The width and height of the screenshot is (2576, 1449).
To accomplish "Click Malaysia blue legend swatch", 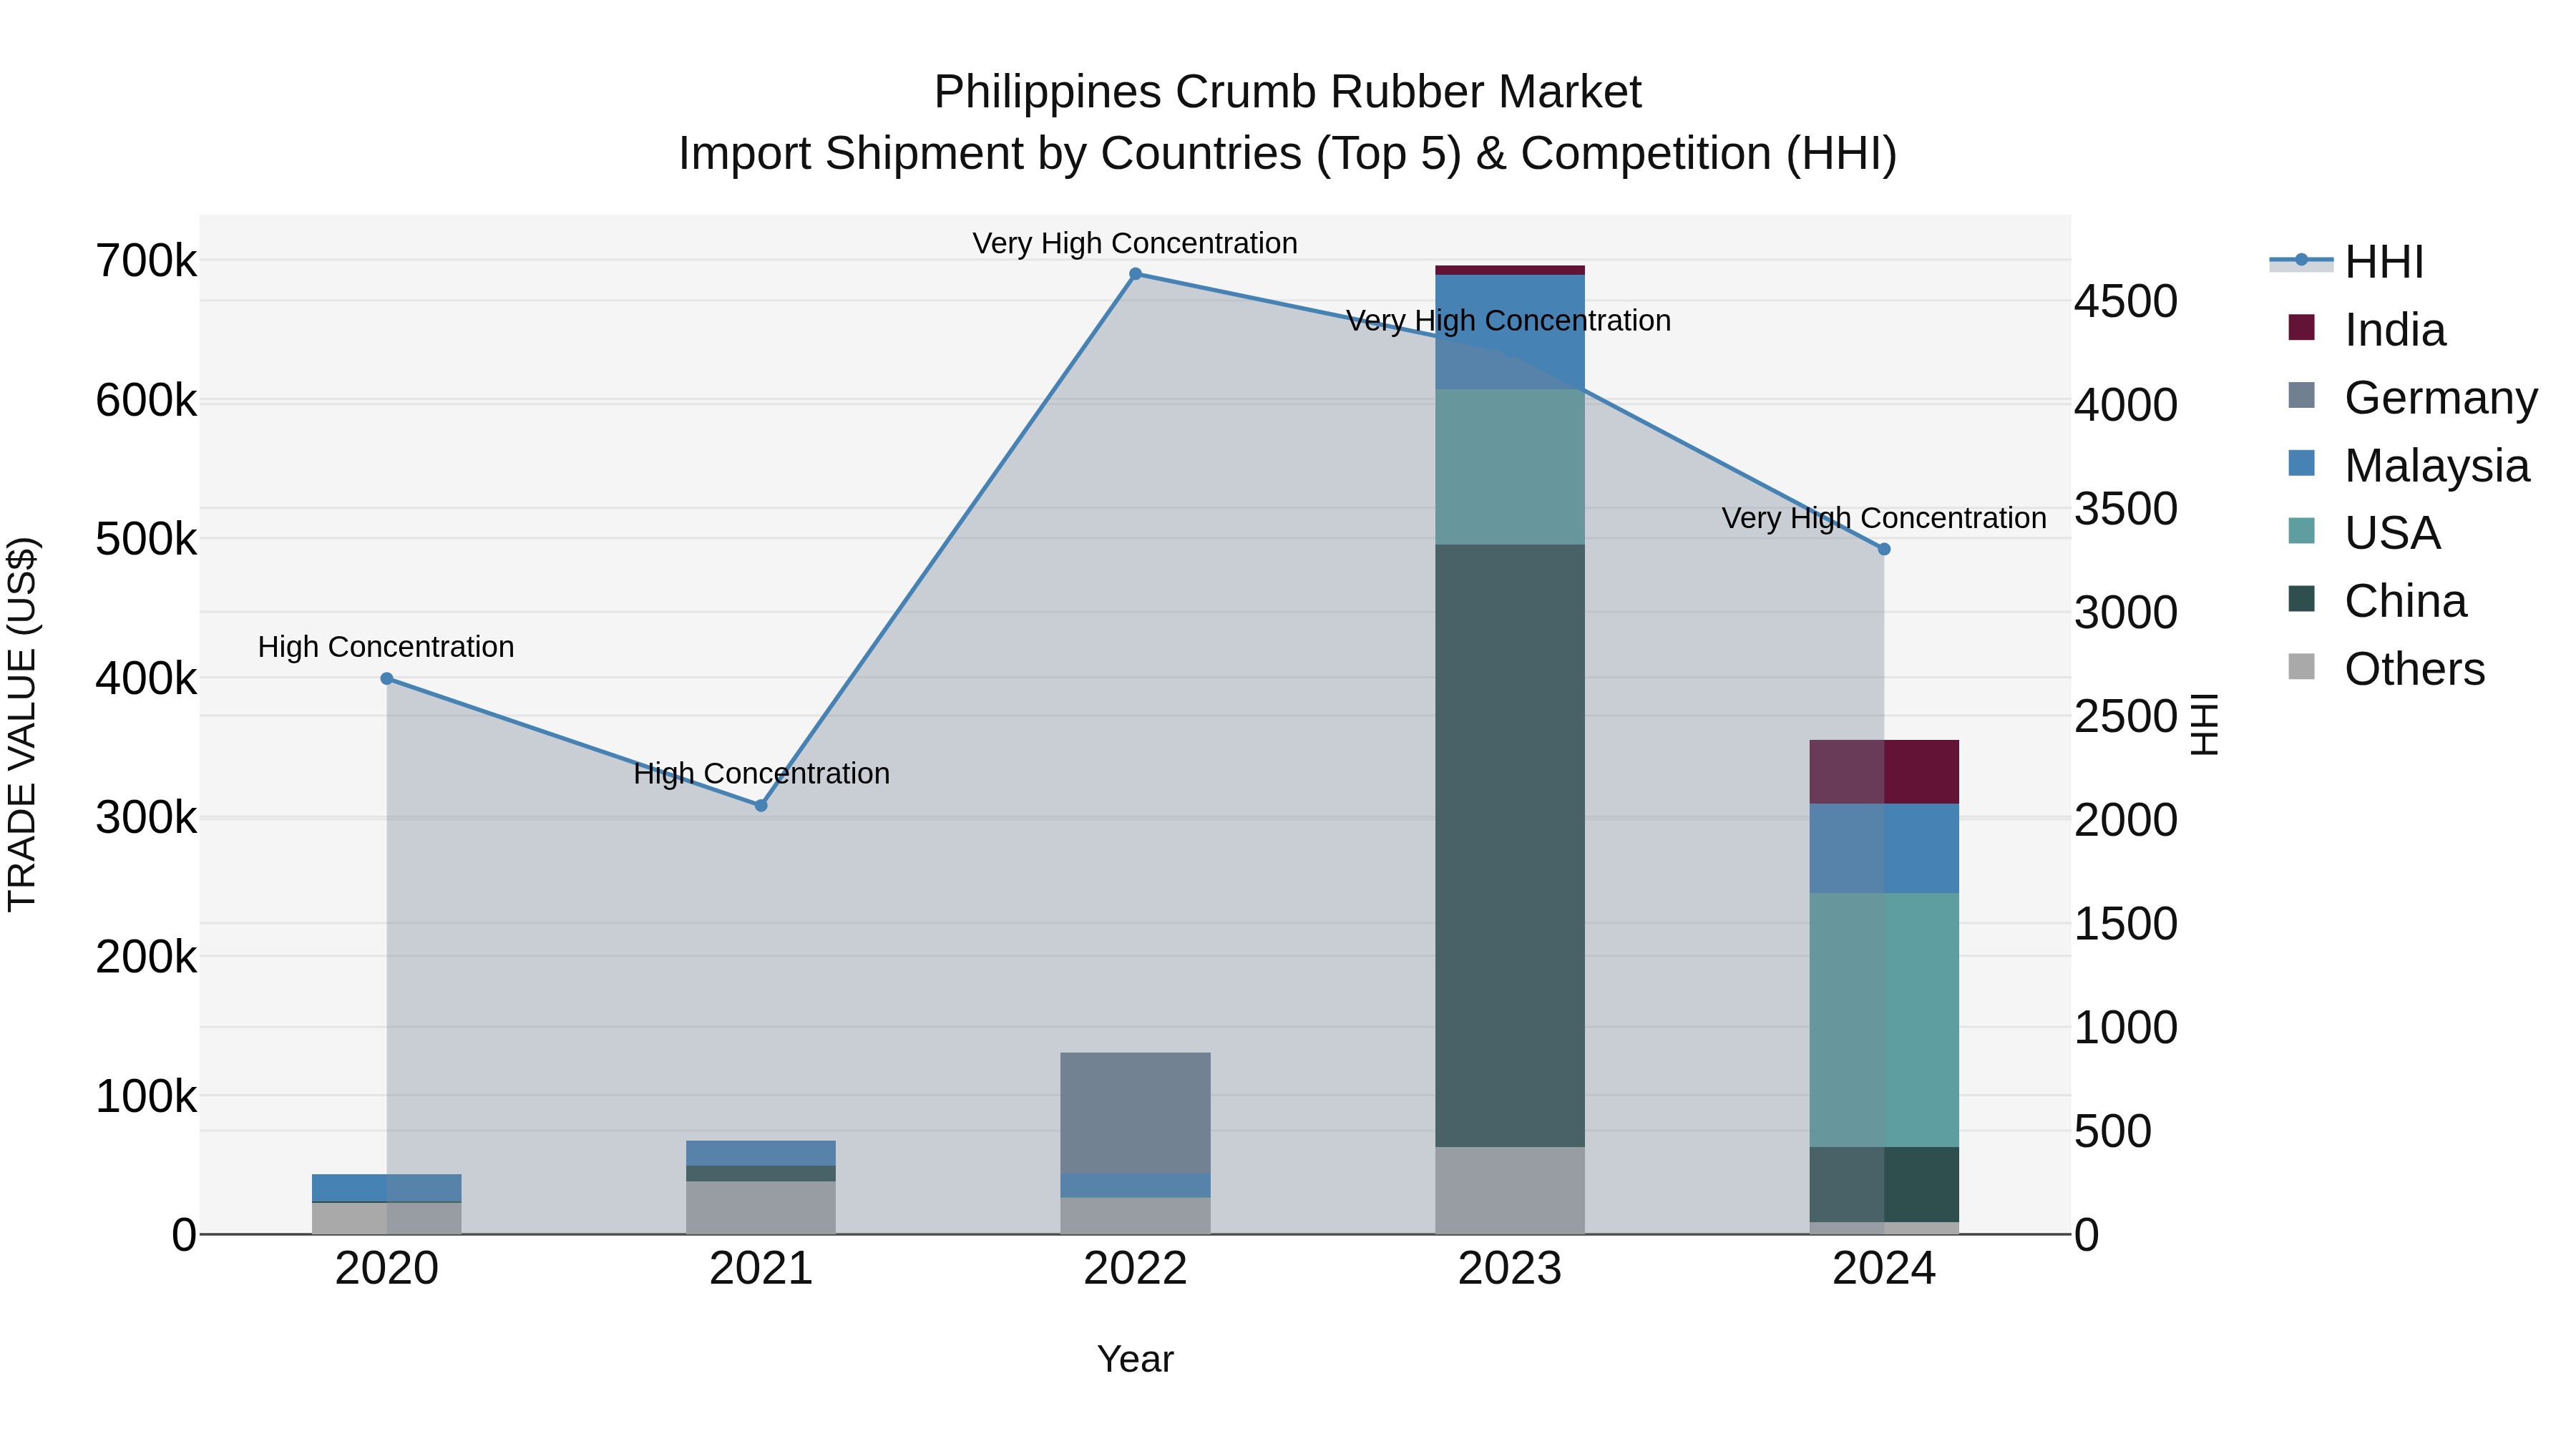I will click(x=2301, y=463).
